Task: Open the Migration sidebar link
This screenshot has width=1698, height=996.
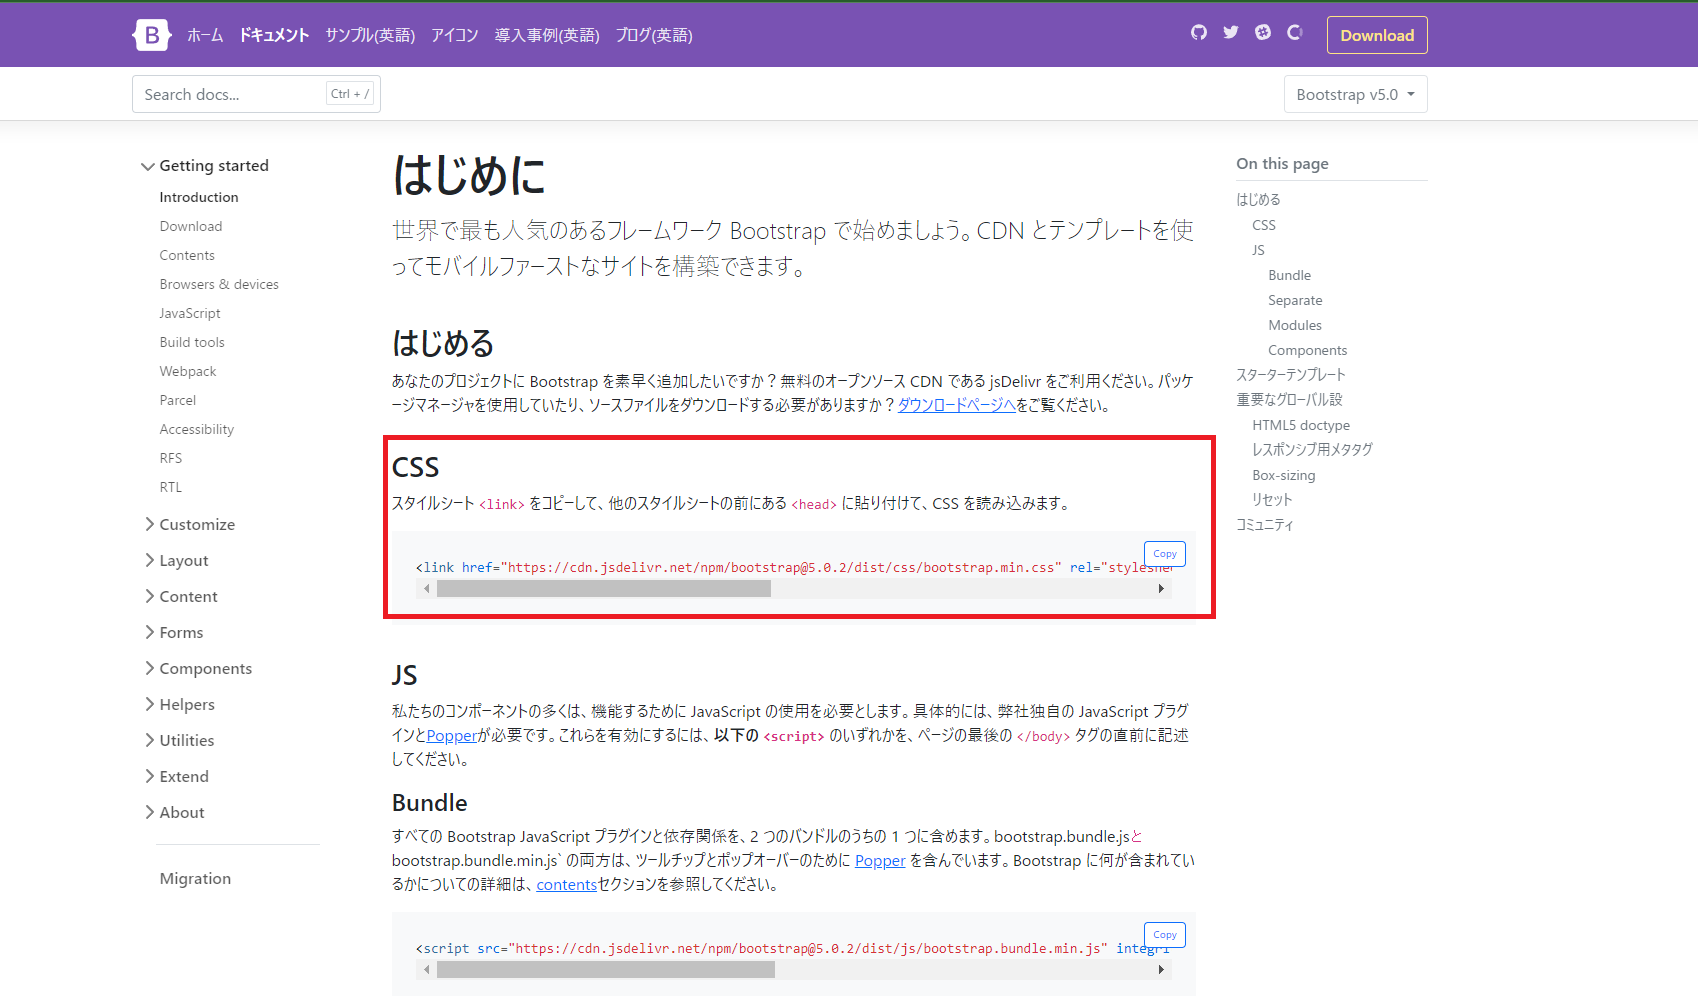Action: [195, 878]
